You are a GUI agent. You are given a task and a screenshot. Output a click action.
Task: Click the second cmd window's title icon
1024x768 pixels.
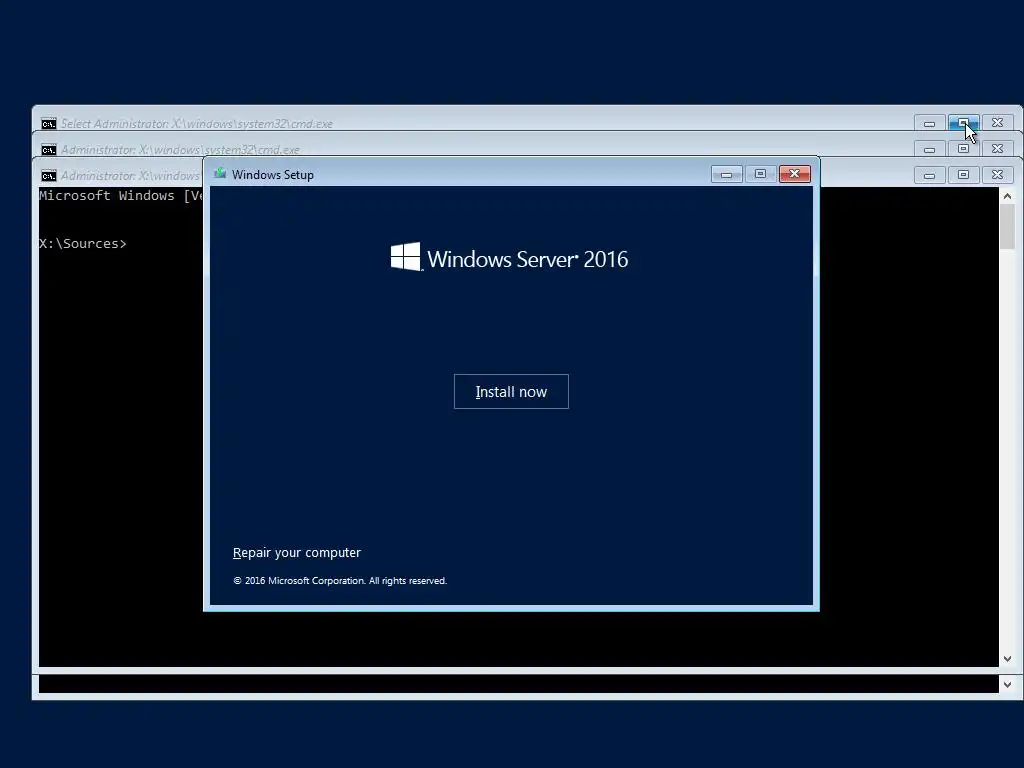(48, 150)
